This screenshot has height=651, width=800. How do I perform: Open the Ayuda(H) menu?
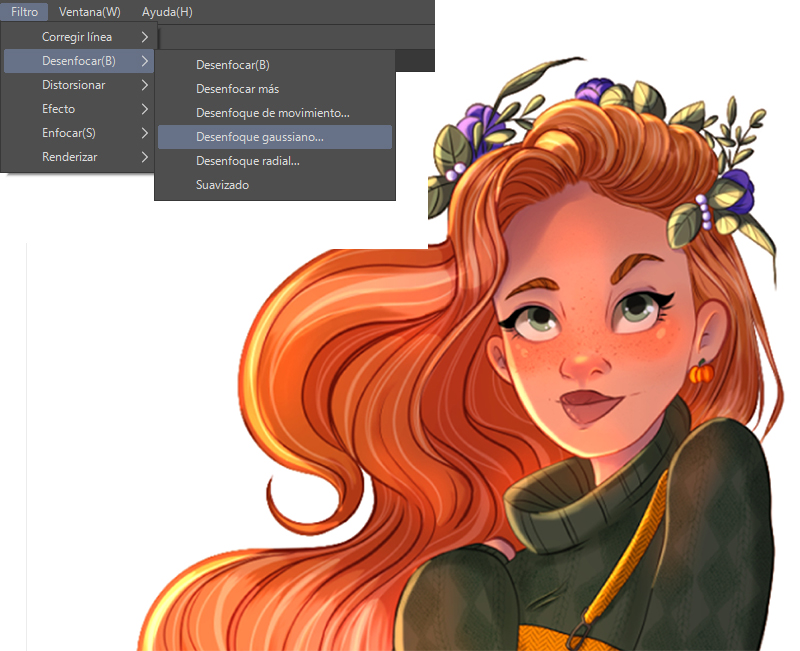tap(167, 12)
